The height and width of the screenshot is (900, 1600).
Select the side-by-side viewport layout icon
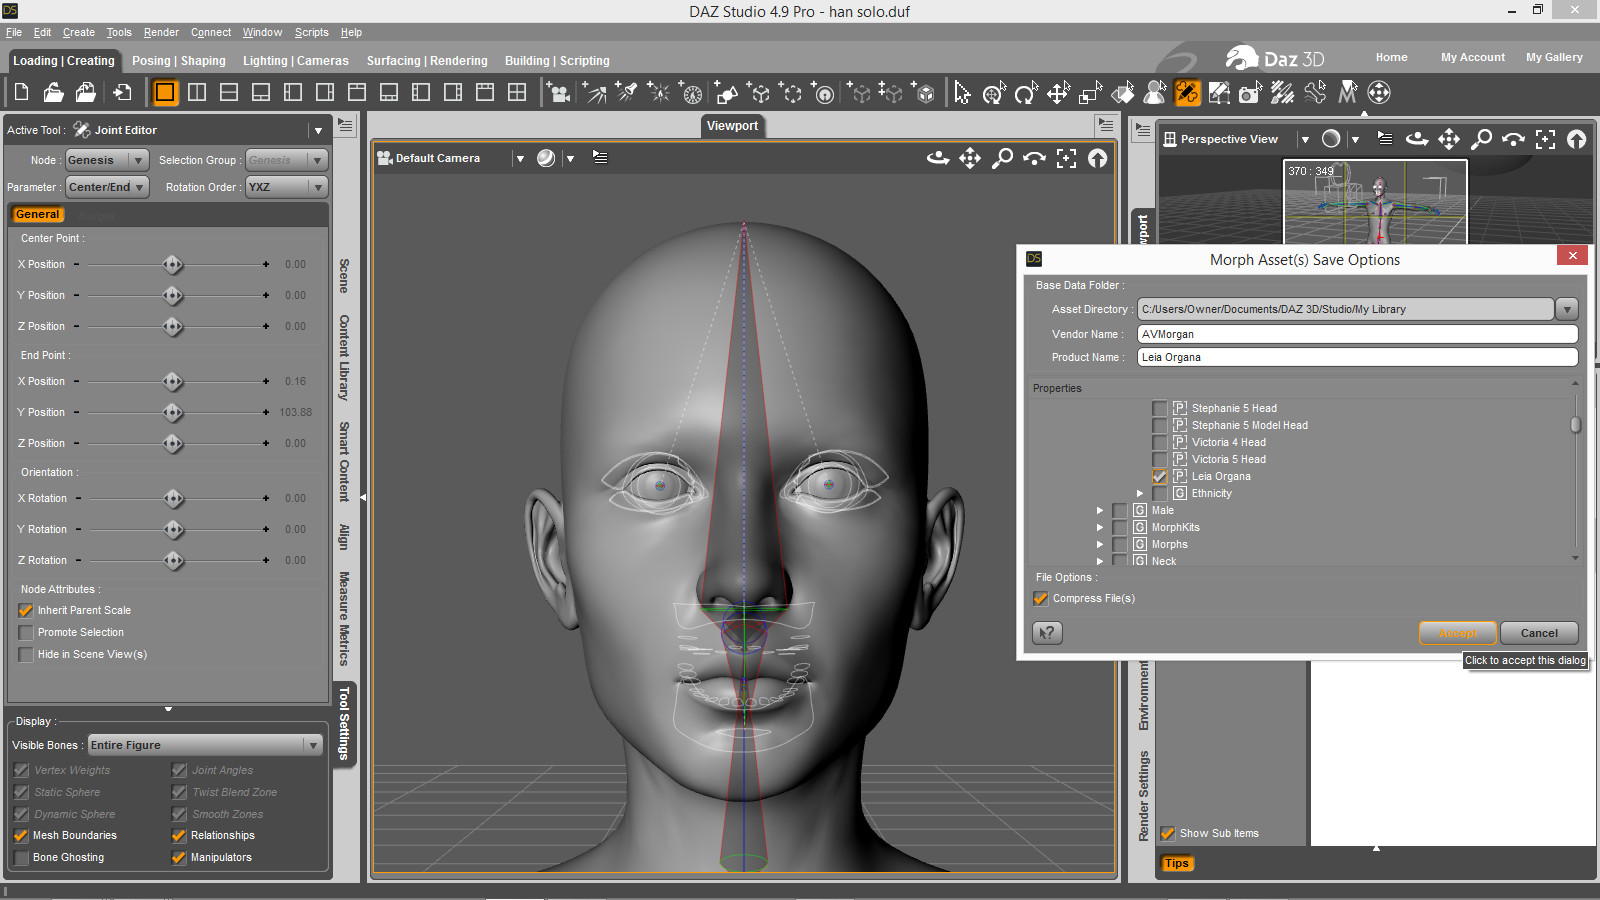[x=197, y=93]
